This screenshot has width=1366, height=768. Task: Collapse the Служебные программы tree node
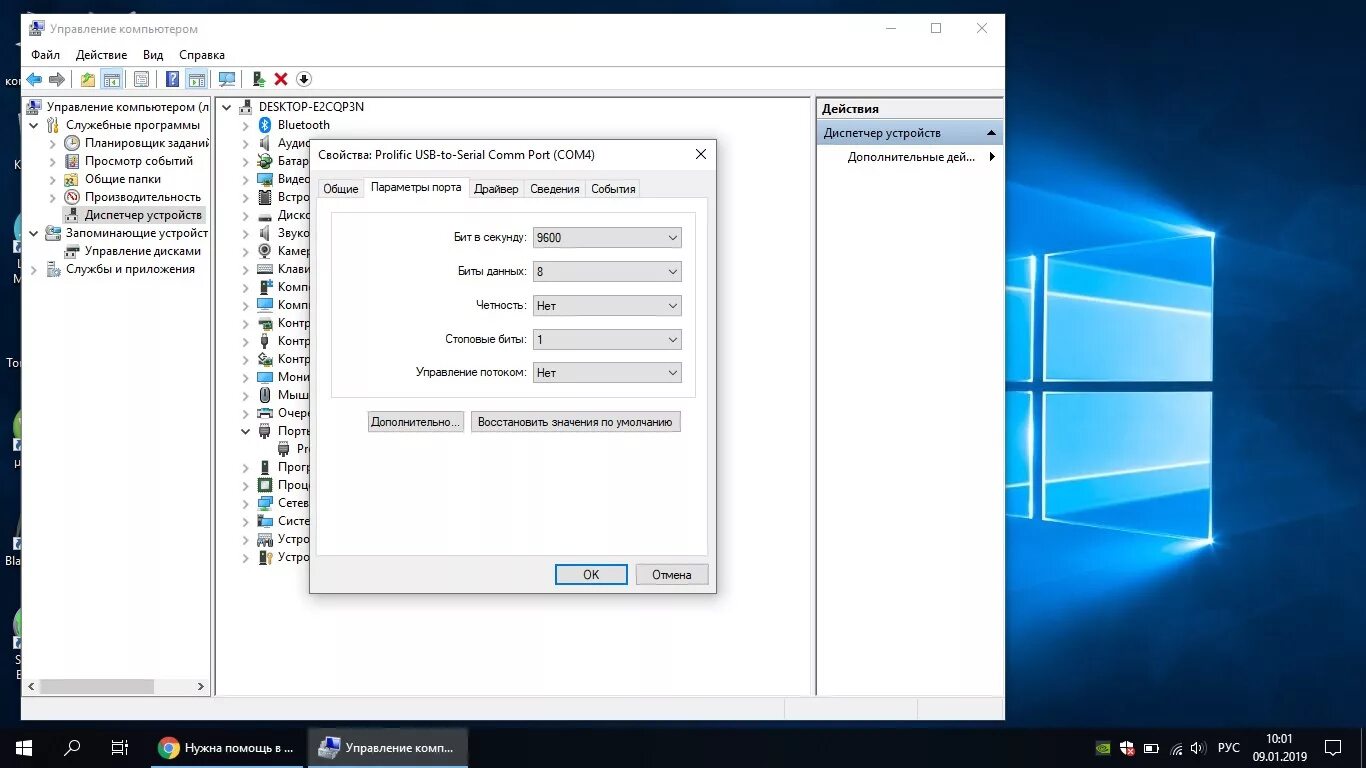pos(35,125)
